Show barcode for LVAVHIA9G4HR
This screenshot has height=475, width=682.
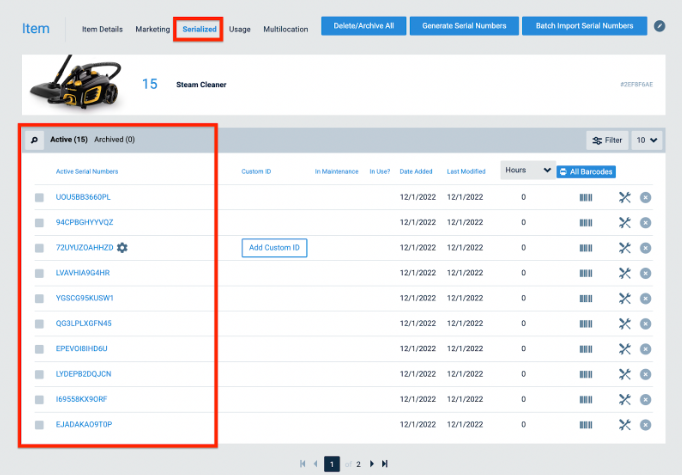[586, 273]
